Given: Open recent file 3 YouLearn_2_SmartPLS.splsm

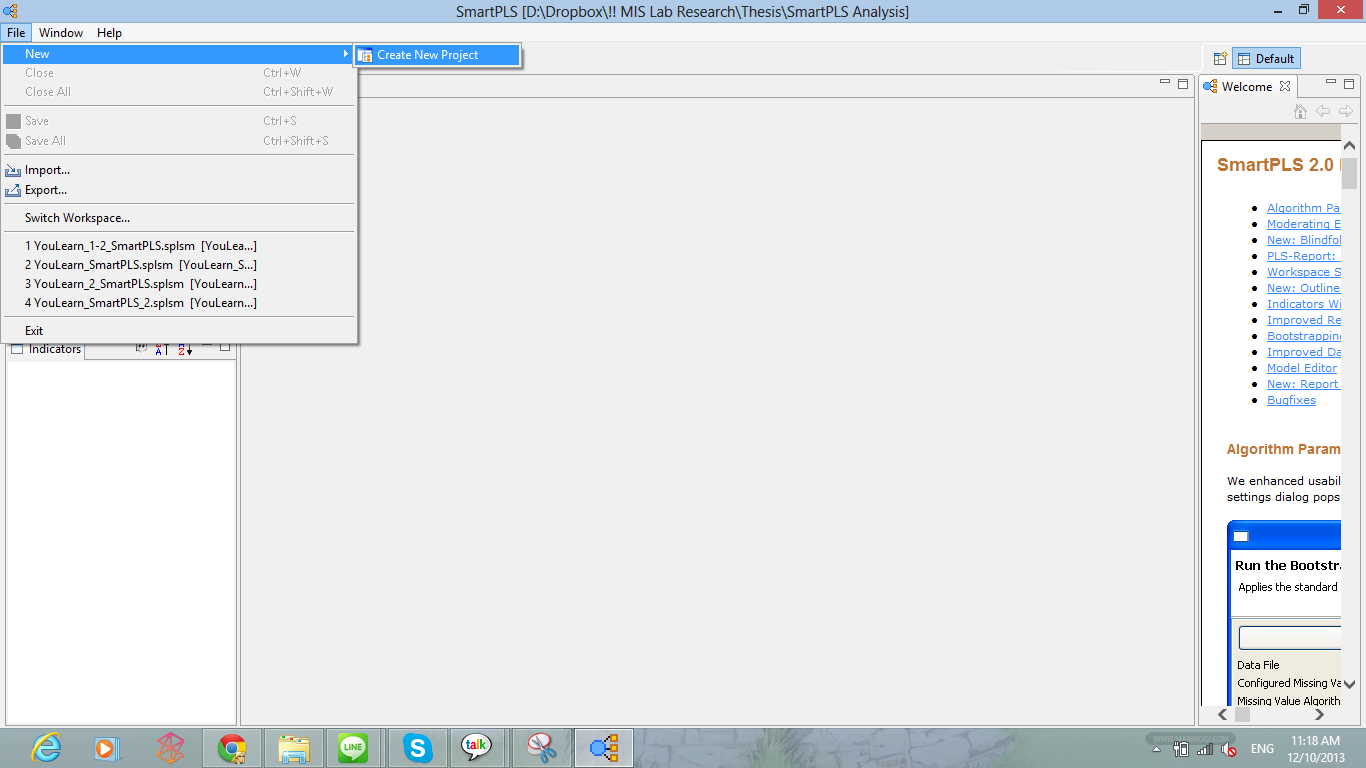Looking at the screenshot, I should coord(179,284).
